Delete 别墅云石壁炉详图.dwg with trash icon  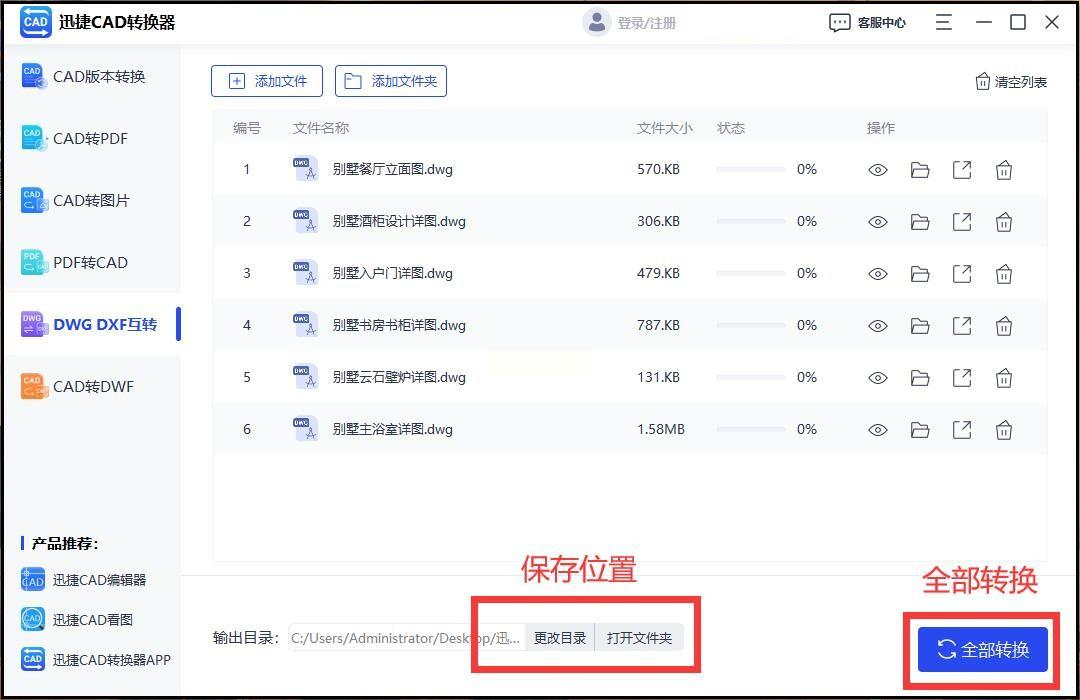tap(1004, 378)
